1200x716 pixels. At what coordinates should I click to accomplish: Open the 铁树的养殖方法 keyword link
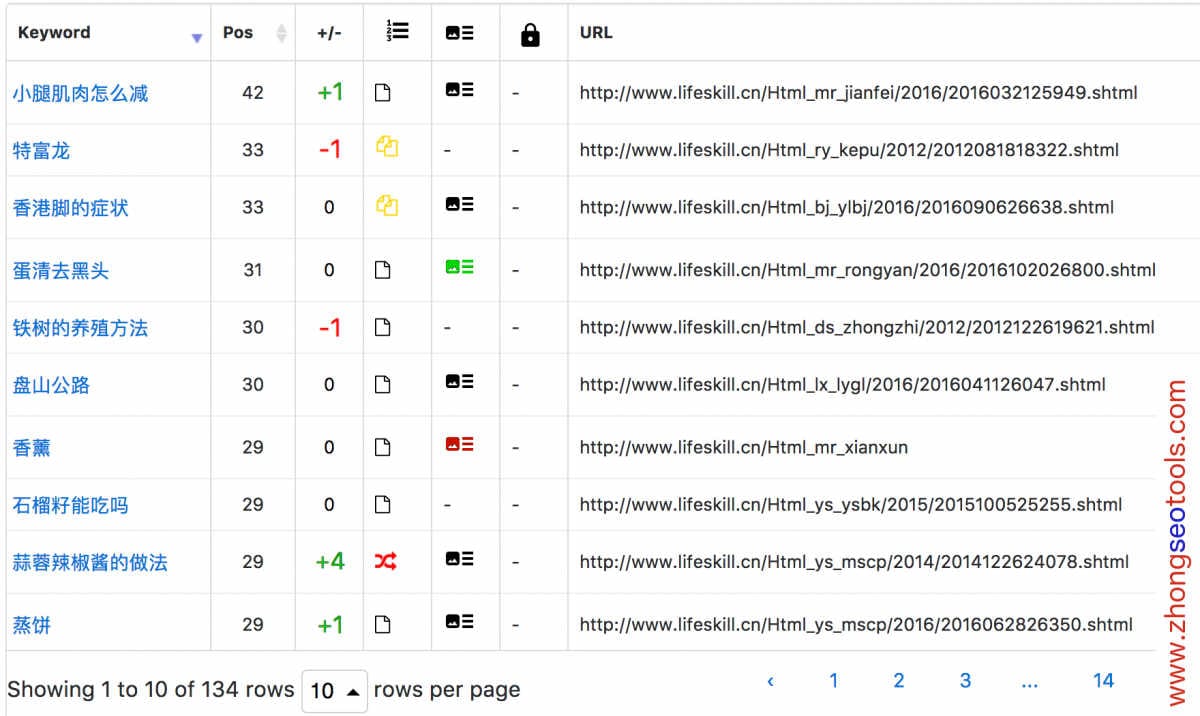click(80, 328)
